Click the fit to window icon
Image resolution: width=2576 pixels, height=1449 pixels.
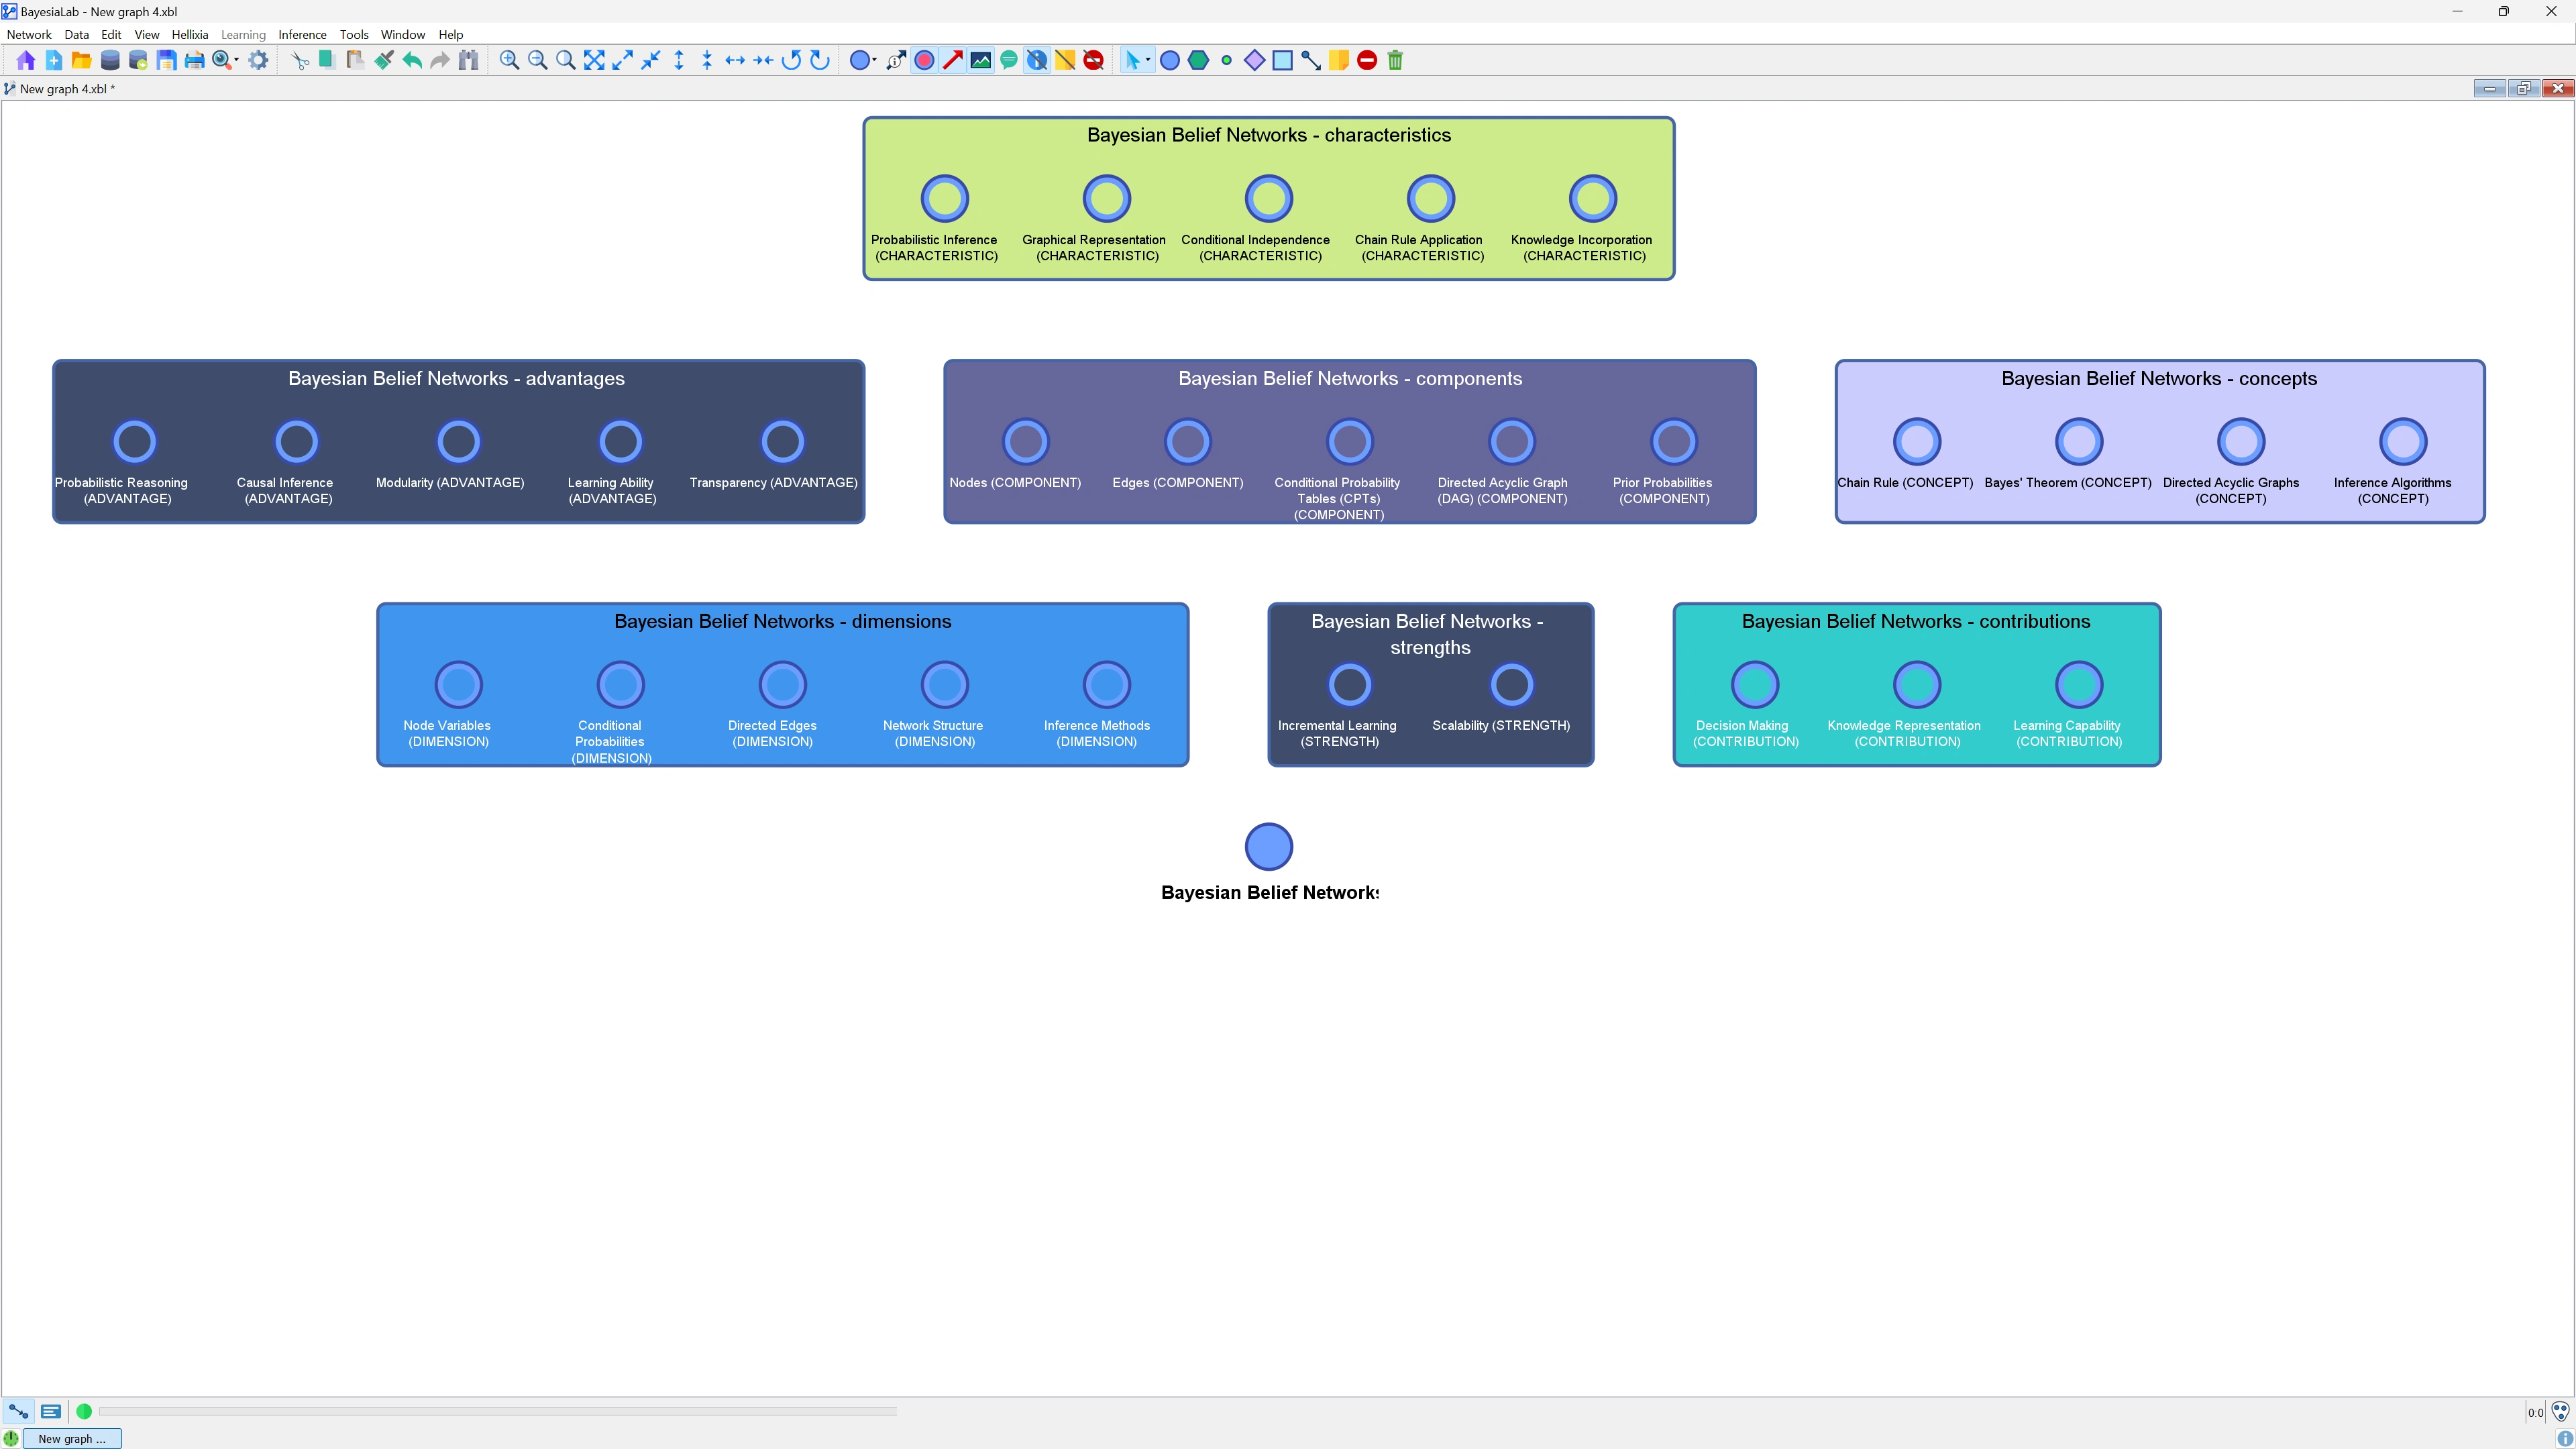click(x=594, y=60)
